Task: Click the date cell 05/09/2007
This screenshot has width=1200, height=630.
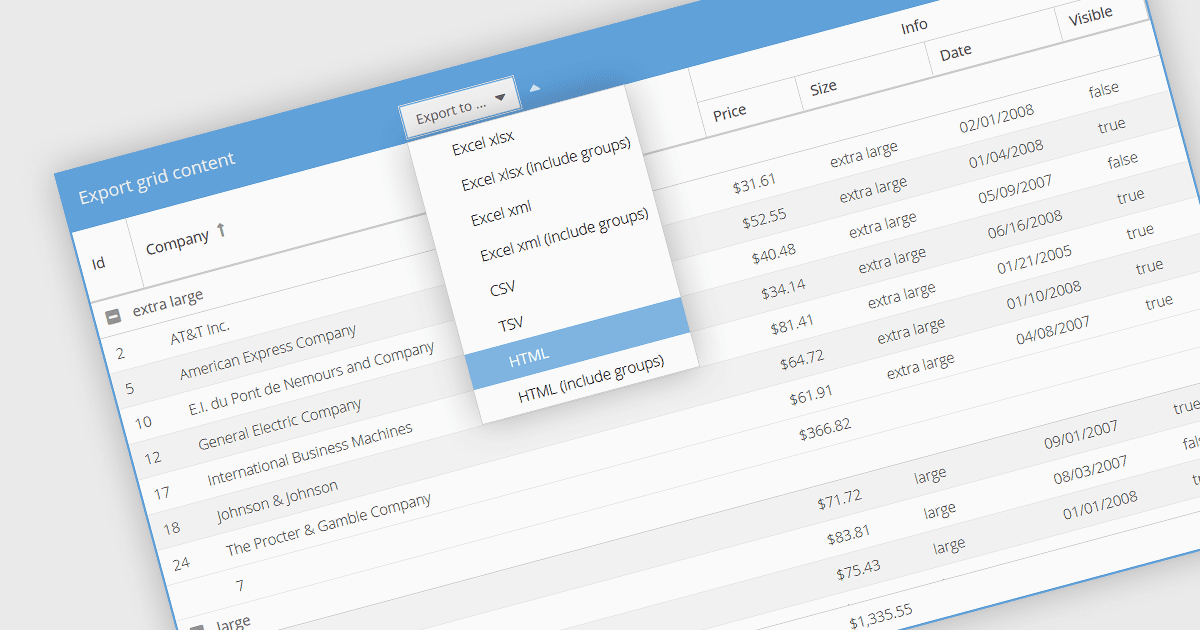Action: click(1016, 189)
